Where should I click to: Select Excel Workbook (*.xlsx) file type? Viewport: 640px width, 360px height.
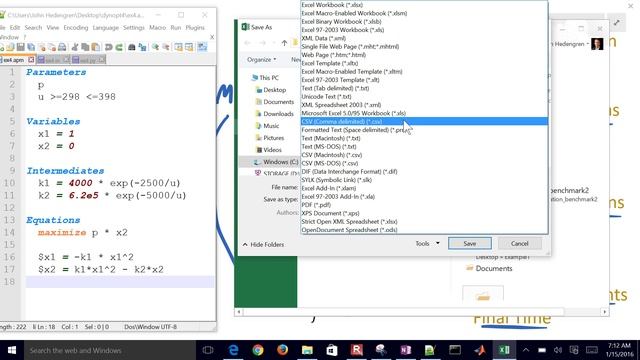coord(424,5)
